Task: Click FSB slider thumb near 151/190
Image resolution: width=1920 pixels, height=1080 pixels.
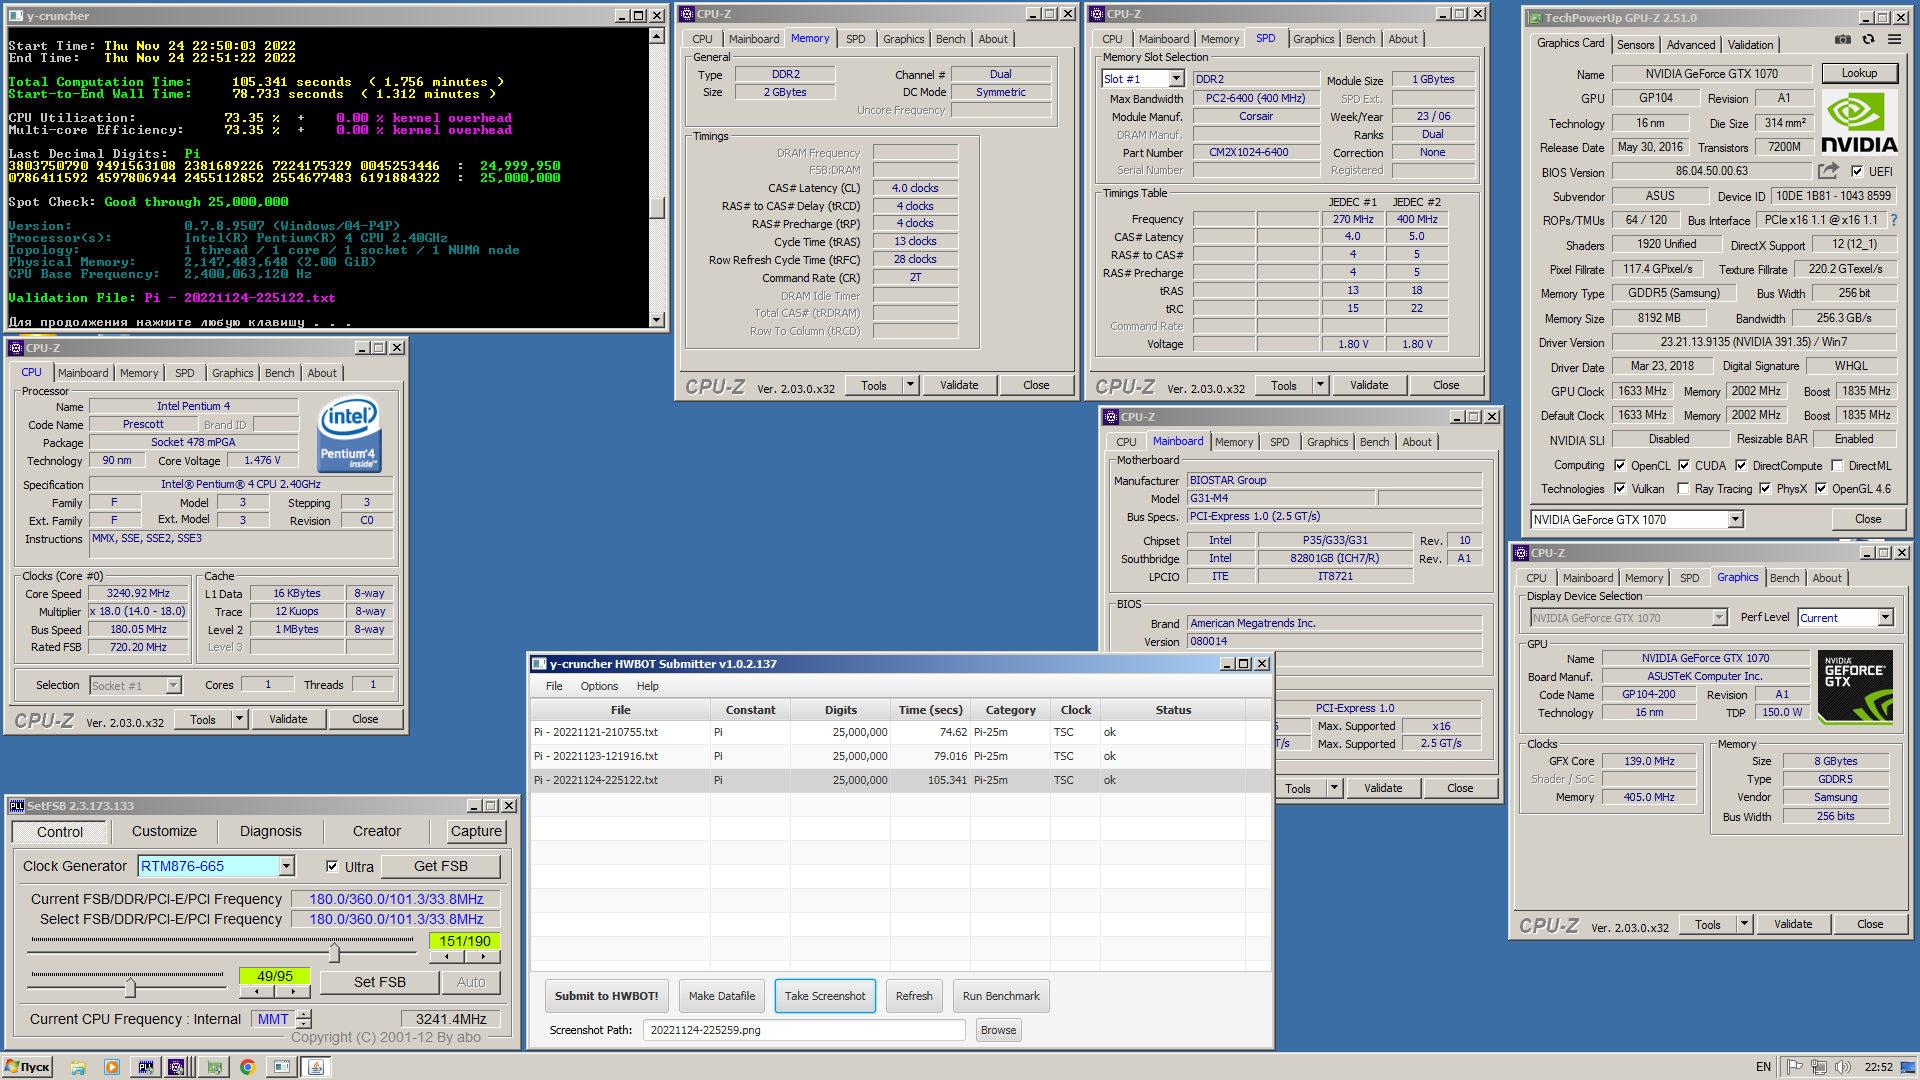Action: pyautogui.click(x=334, y=951)
